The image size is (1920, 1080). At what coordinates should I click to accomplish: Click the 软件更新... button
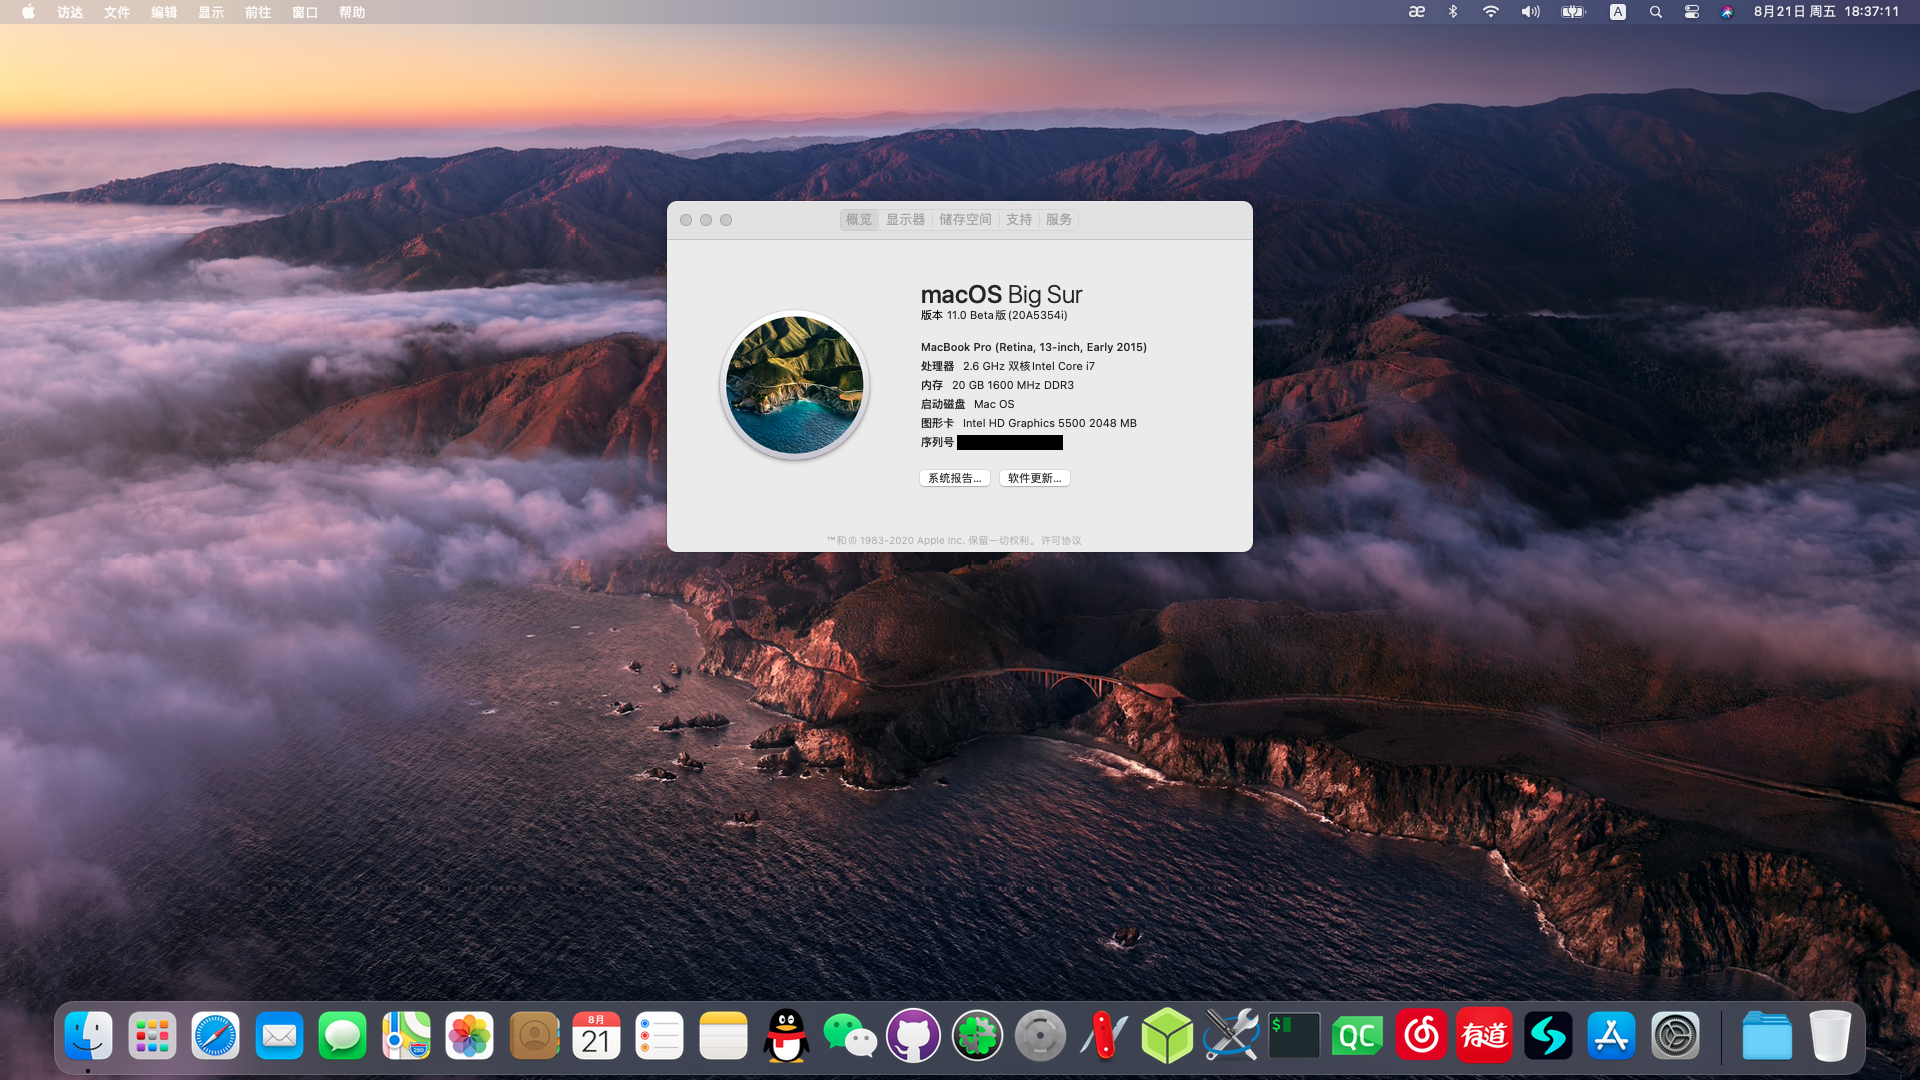pos(1035,479)
